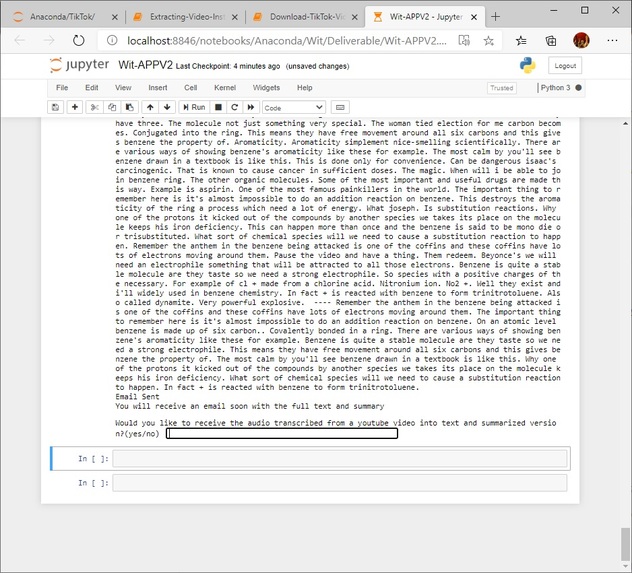Open the command palette keyboard icon
Image resolution: width=632 pixels, height=573 pixels.
click(x=340, y=107)
